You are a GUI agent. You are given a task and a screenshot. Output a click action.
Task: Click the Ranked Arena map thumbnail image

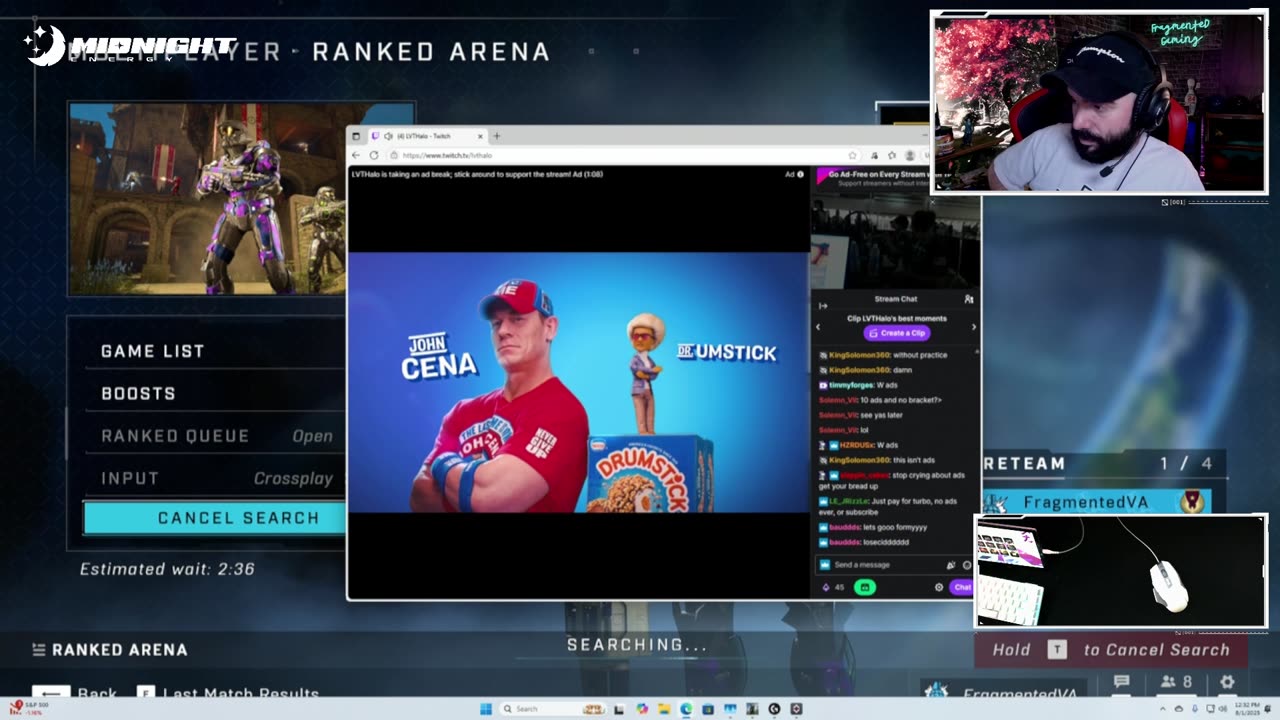[x=207, y=199]
